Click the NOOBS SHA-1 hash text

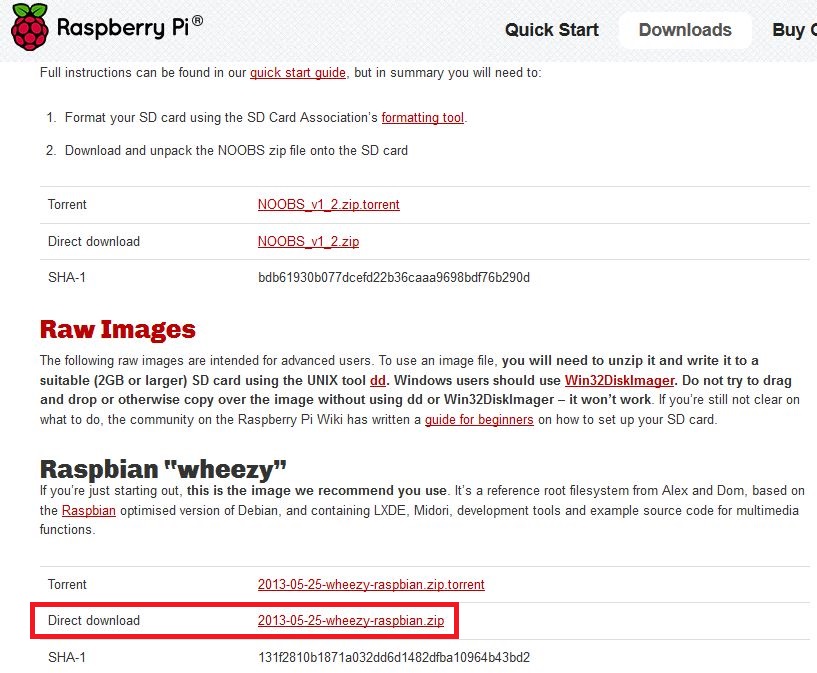pos(393,277)
